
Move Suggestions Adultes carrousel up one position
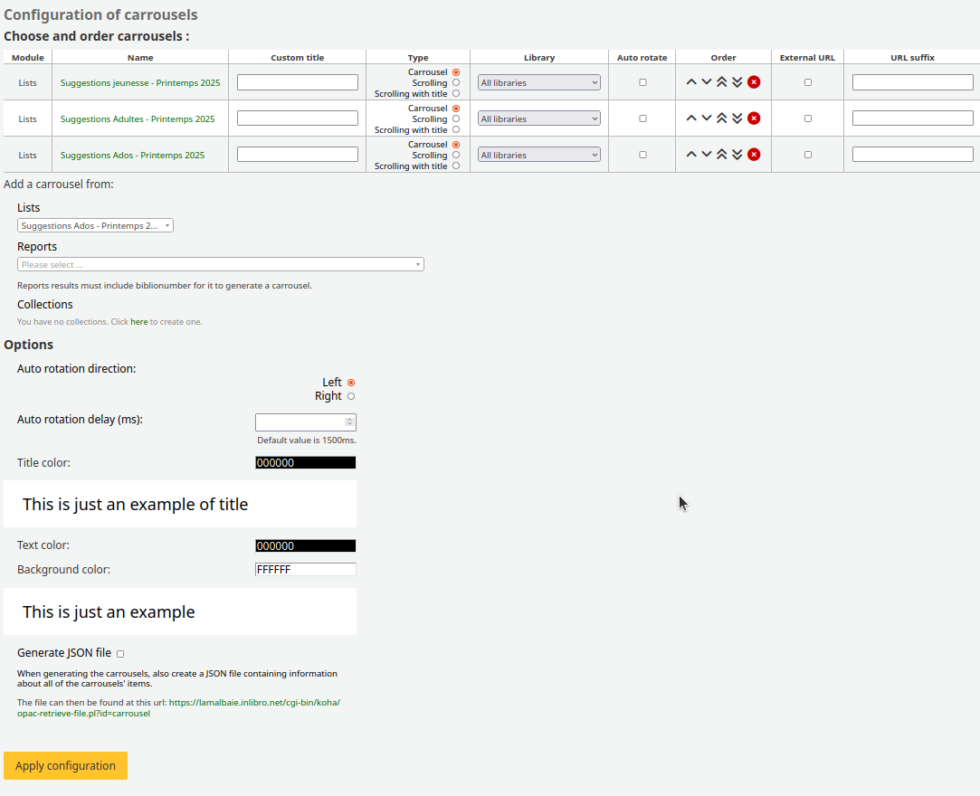click(691, 118)
